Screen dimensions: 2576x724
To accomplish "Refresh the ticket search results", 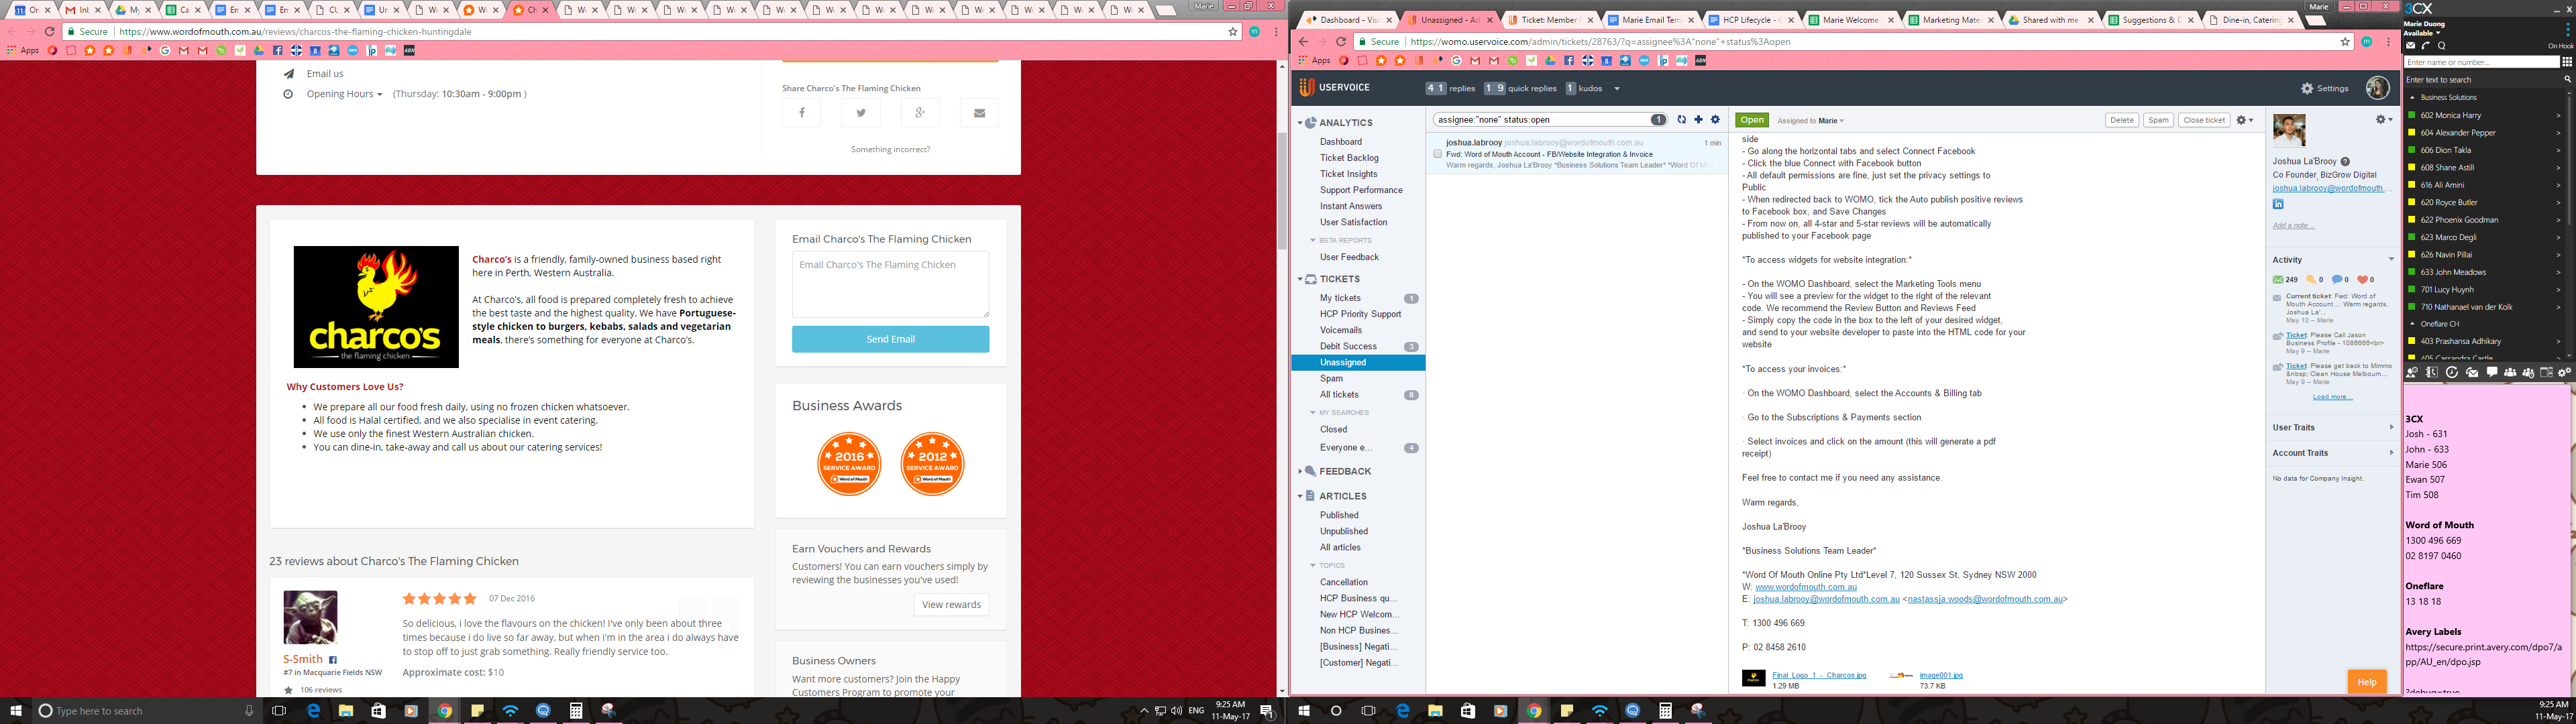I will (x=1682, y=120).
